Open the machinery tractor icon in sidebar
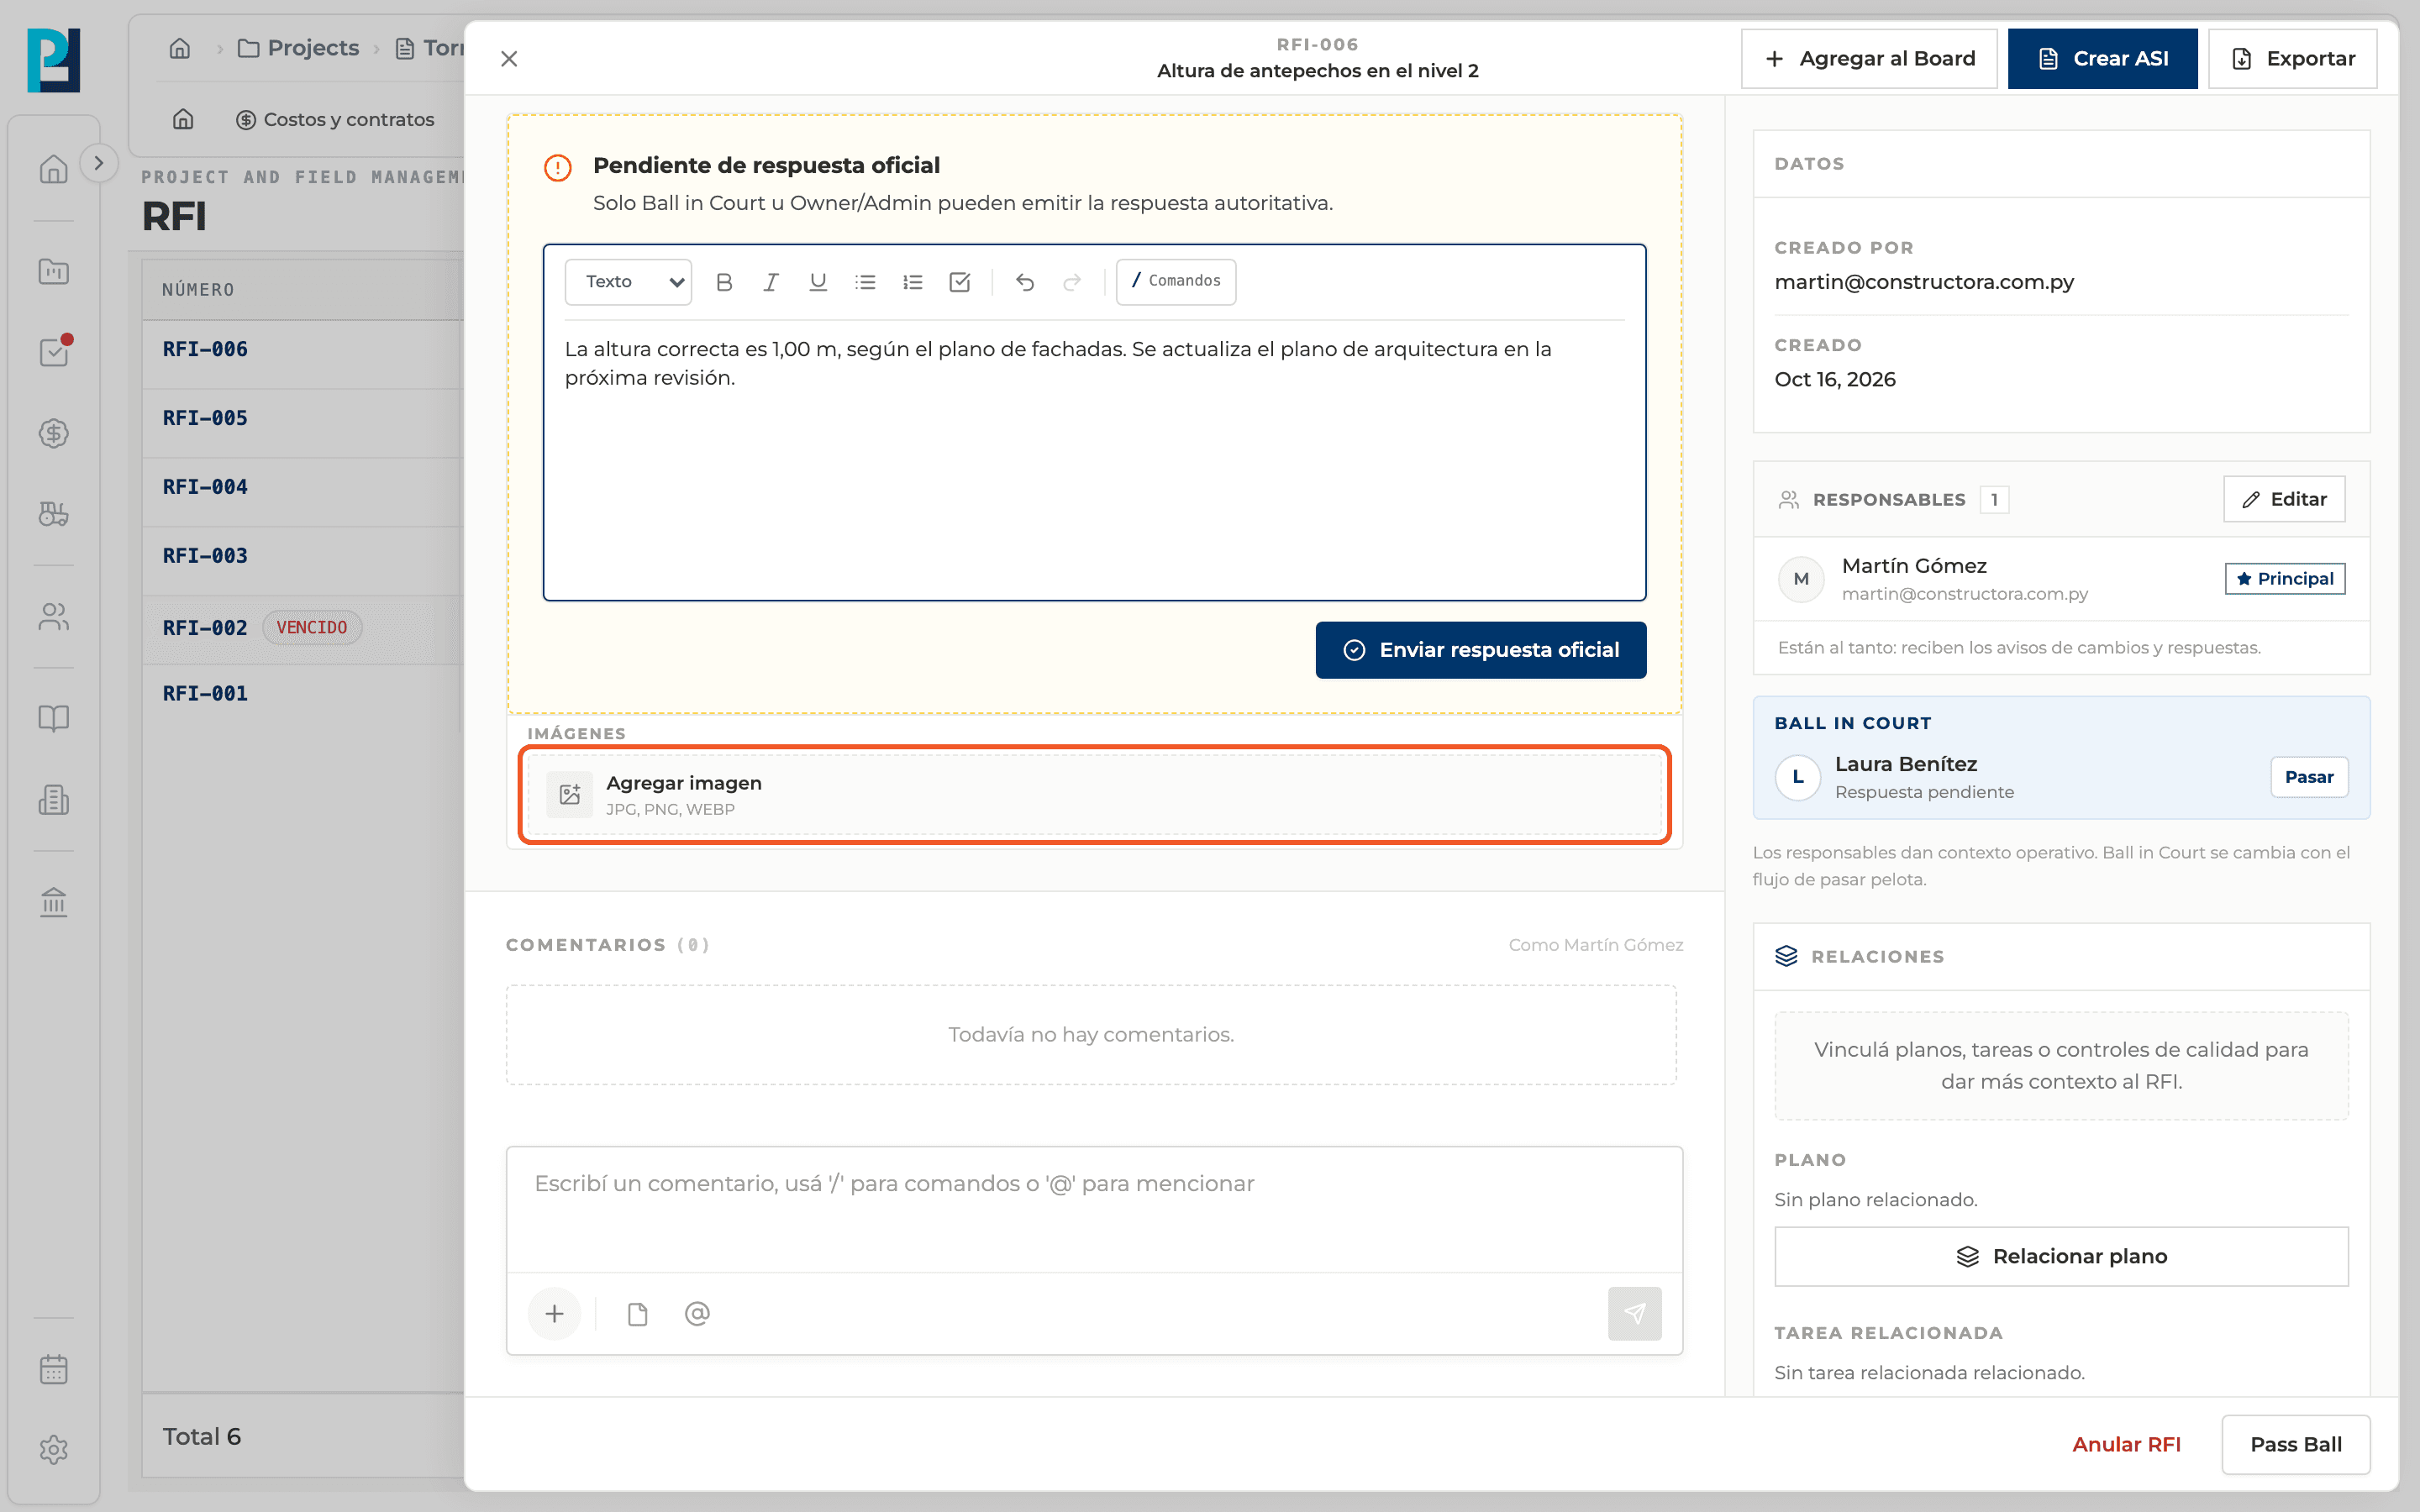 54,514
